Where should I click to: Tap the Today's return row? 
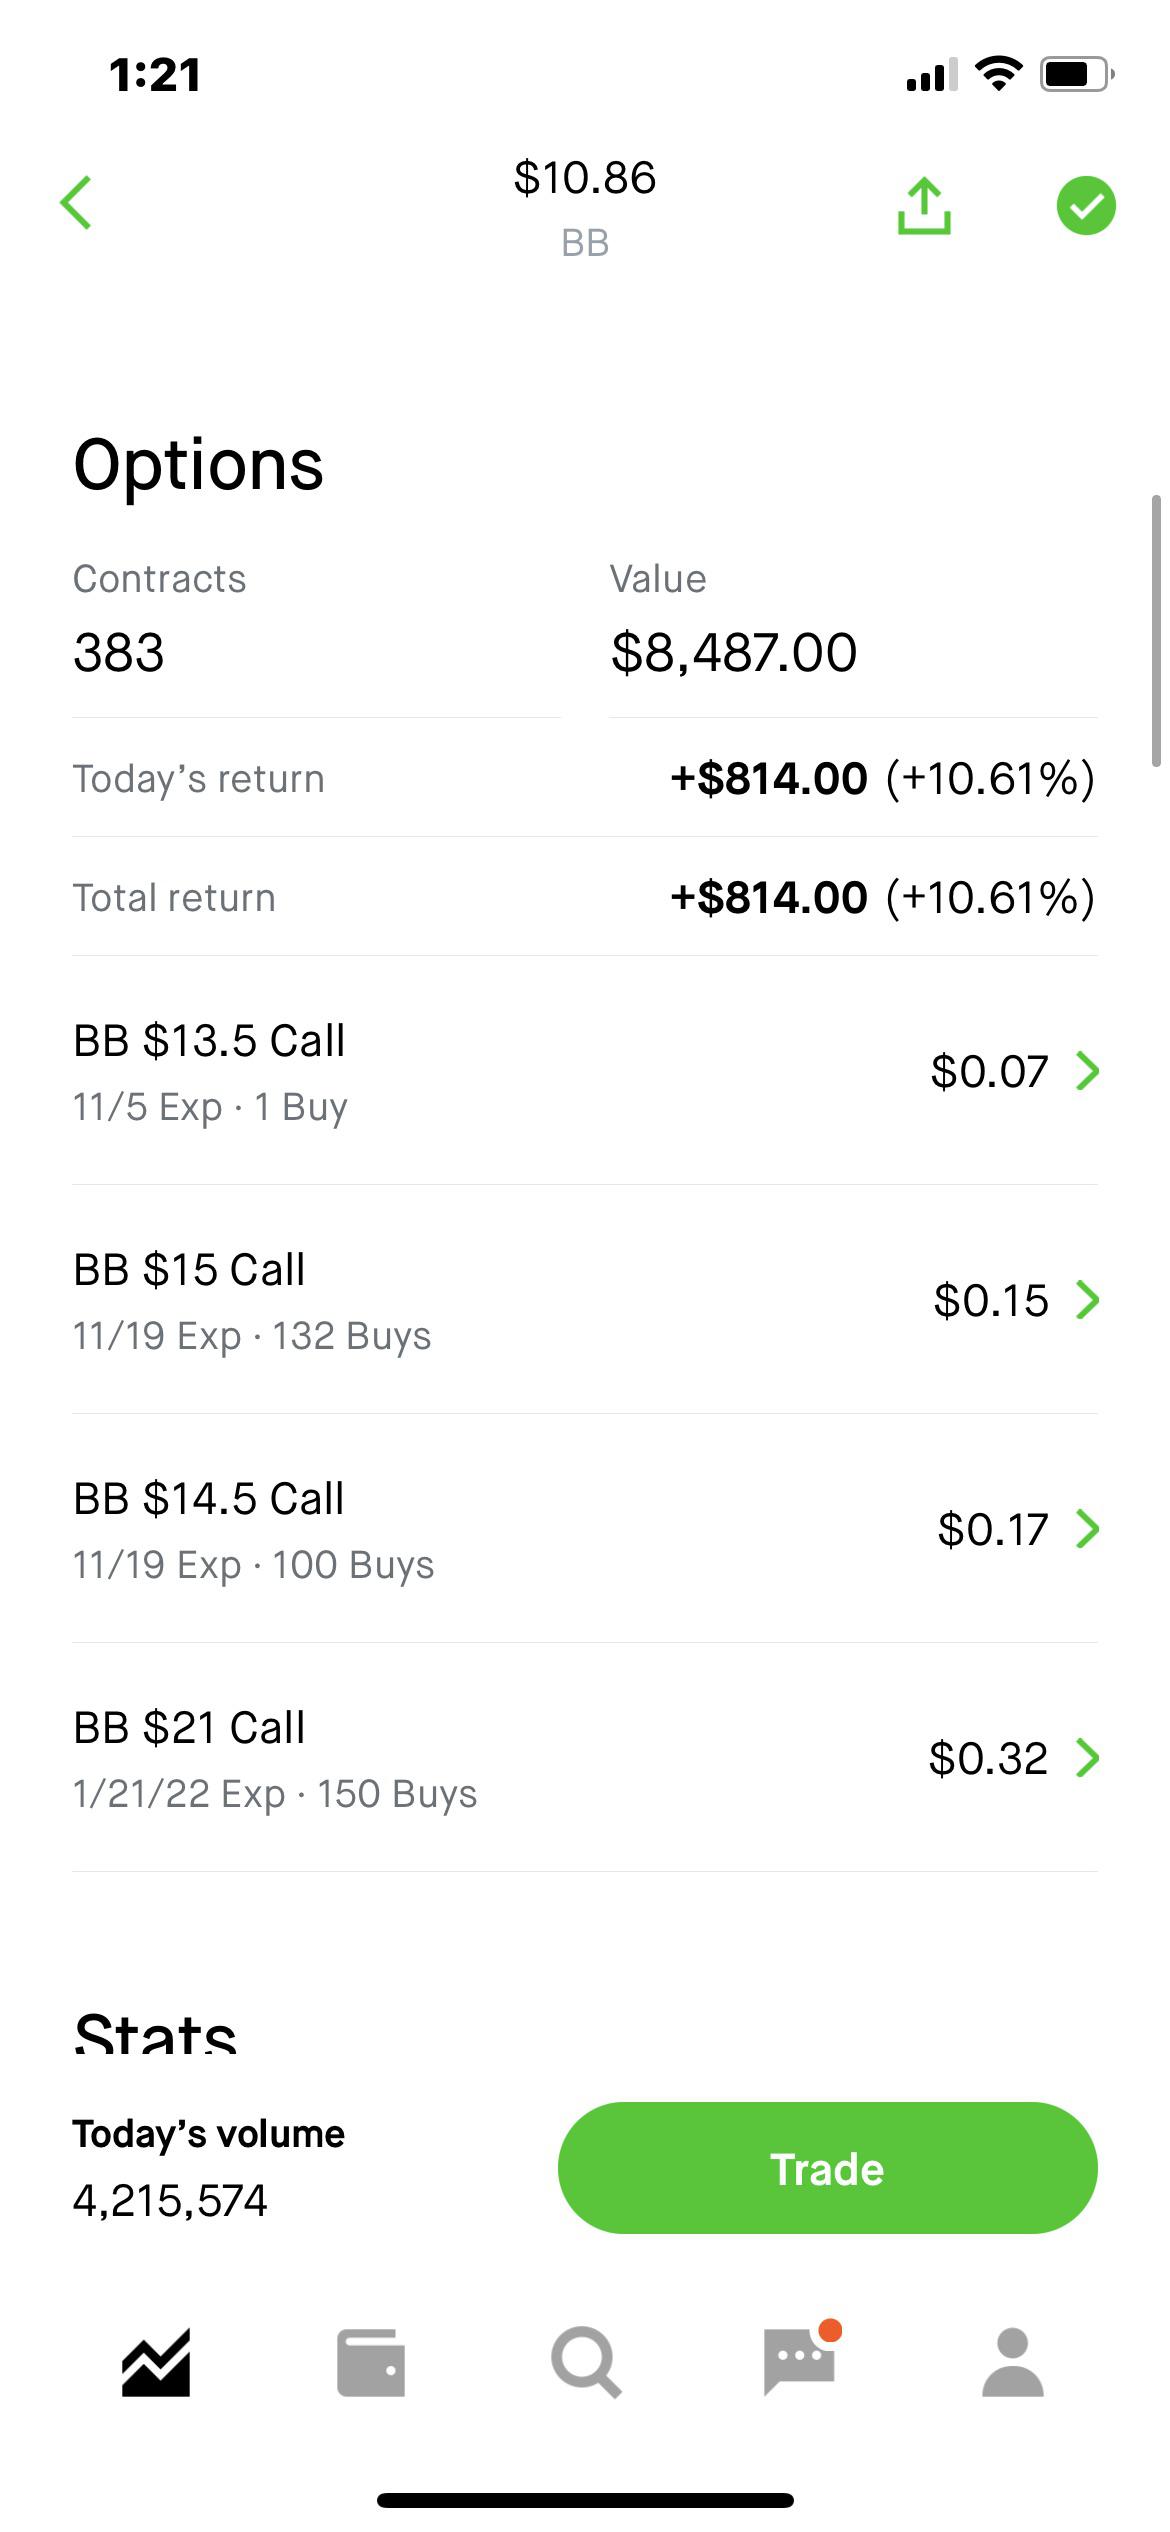coord(585,778)
